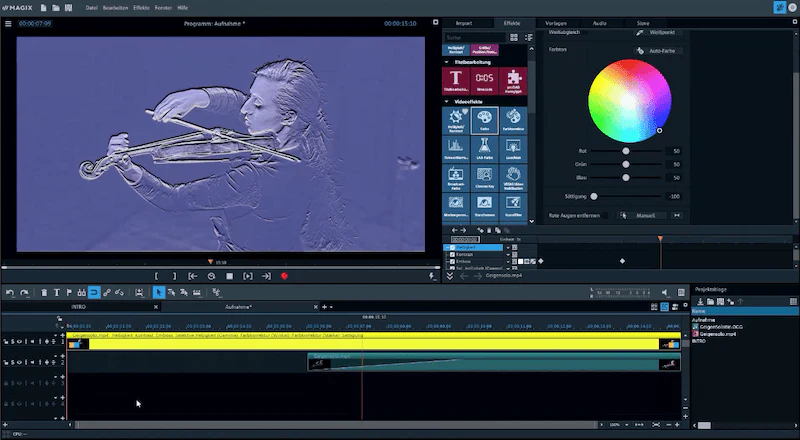Toggle the Rote Augen entfernen checkbox
The image size is (800, 440).
[605, 215]
